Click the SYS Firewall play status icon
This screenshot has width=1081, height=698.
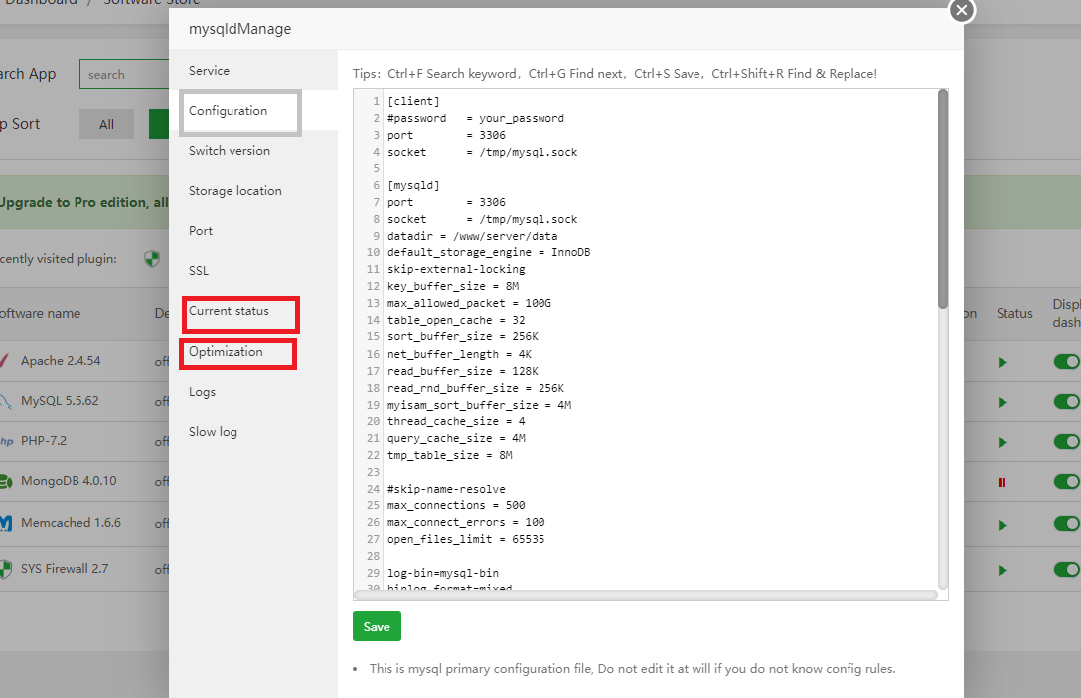pyautogui.click(x=1002, y=570)
